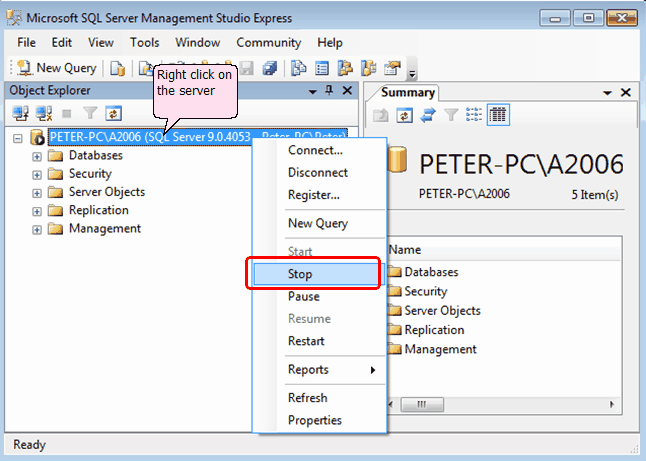646x461 pixels.
Task: Click Restart in the context menu
Action: [x=319, y=341]
